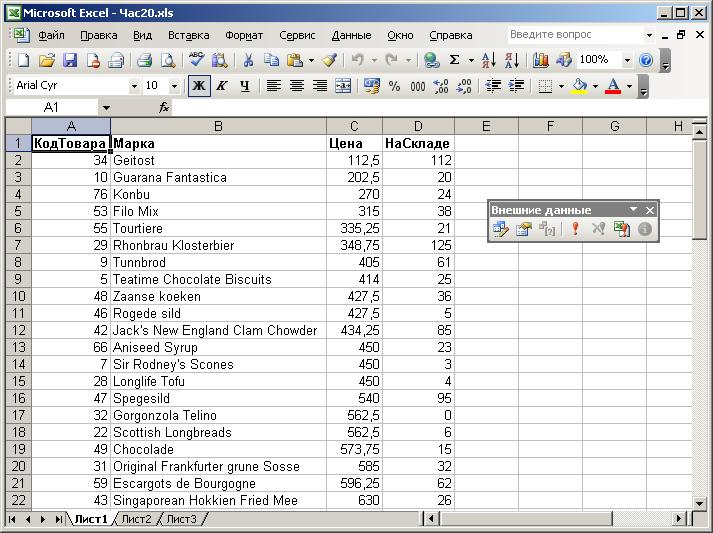Open a file with the Open folder icon
The image size is (713, 533).
46,60
